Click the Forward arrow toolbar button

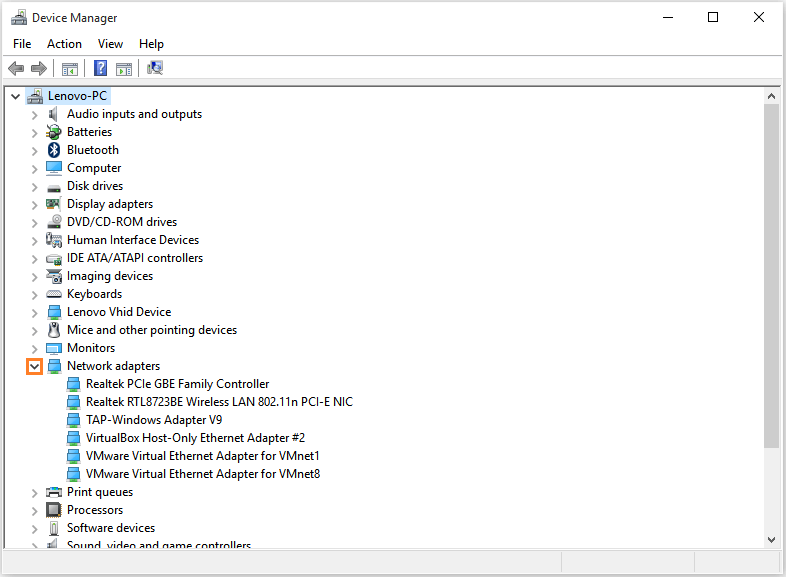click(39, 68)
